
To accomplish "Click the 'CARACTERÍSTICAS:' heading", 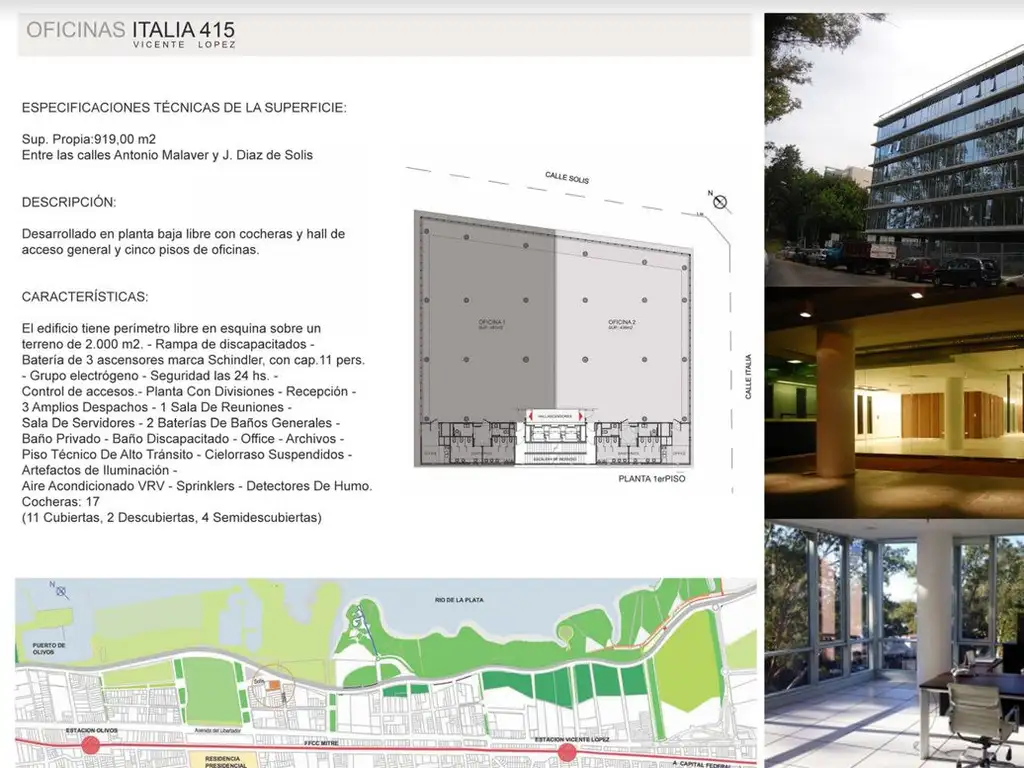I will [85, 297].
